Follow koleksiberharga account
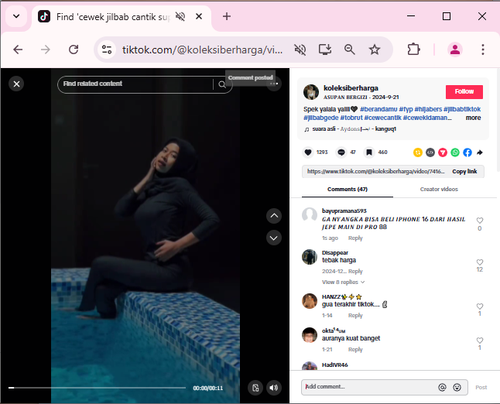The width and height of the screenshot is (500, 404). point(464,92)
